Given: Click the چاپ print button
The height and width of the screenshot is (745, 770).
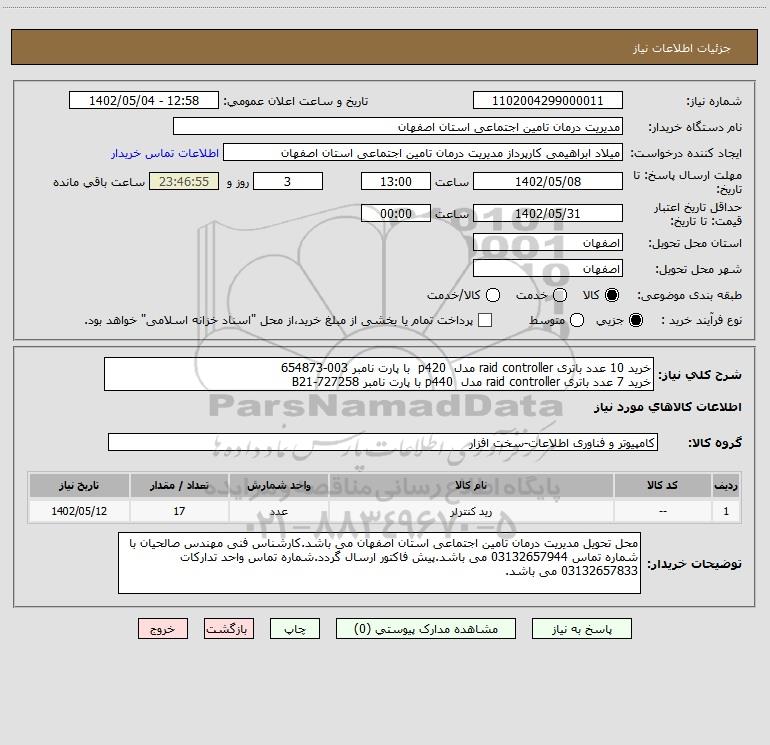Looking at the screenshot, I should (295, 629).
